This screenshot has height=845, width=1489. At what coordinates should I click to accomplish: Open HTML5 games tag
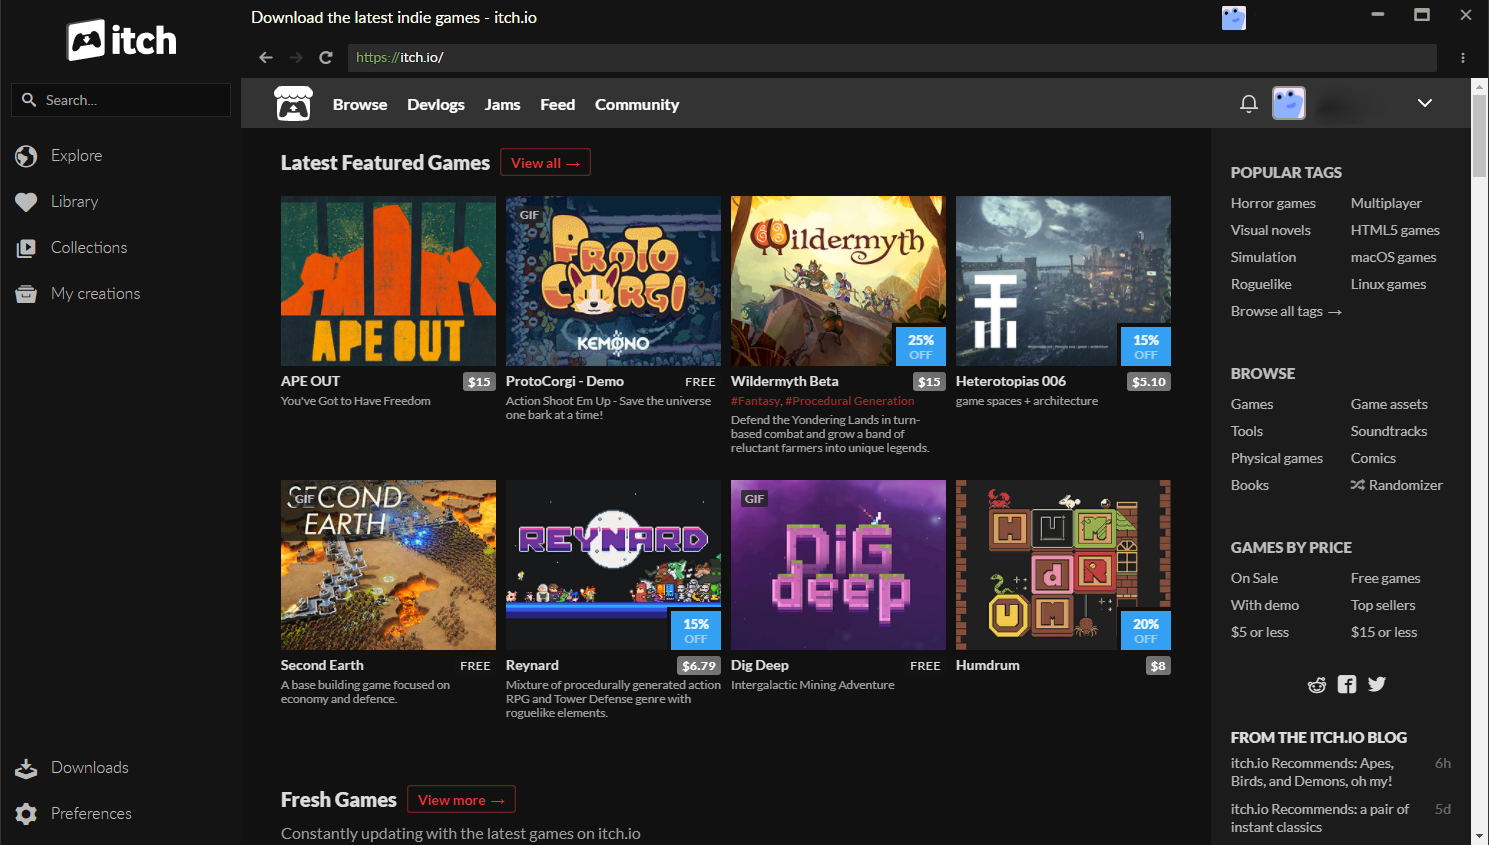click(x=1395, y=230)
